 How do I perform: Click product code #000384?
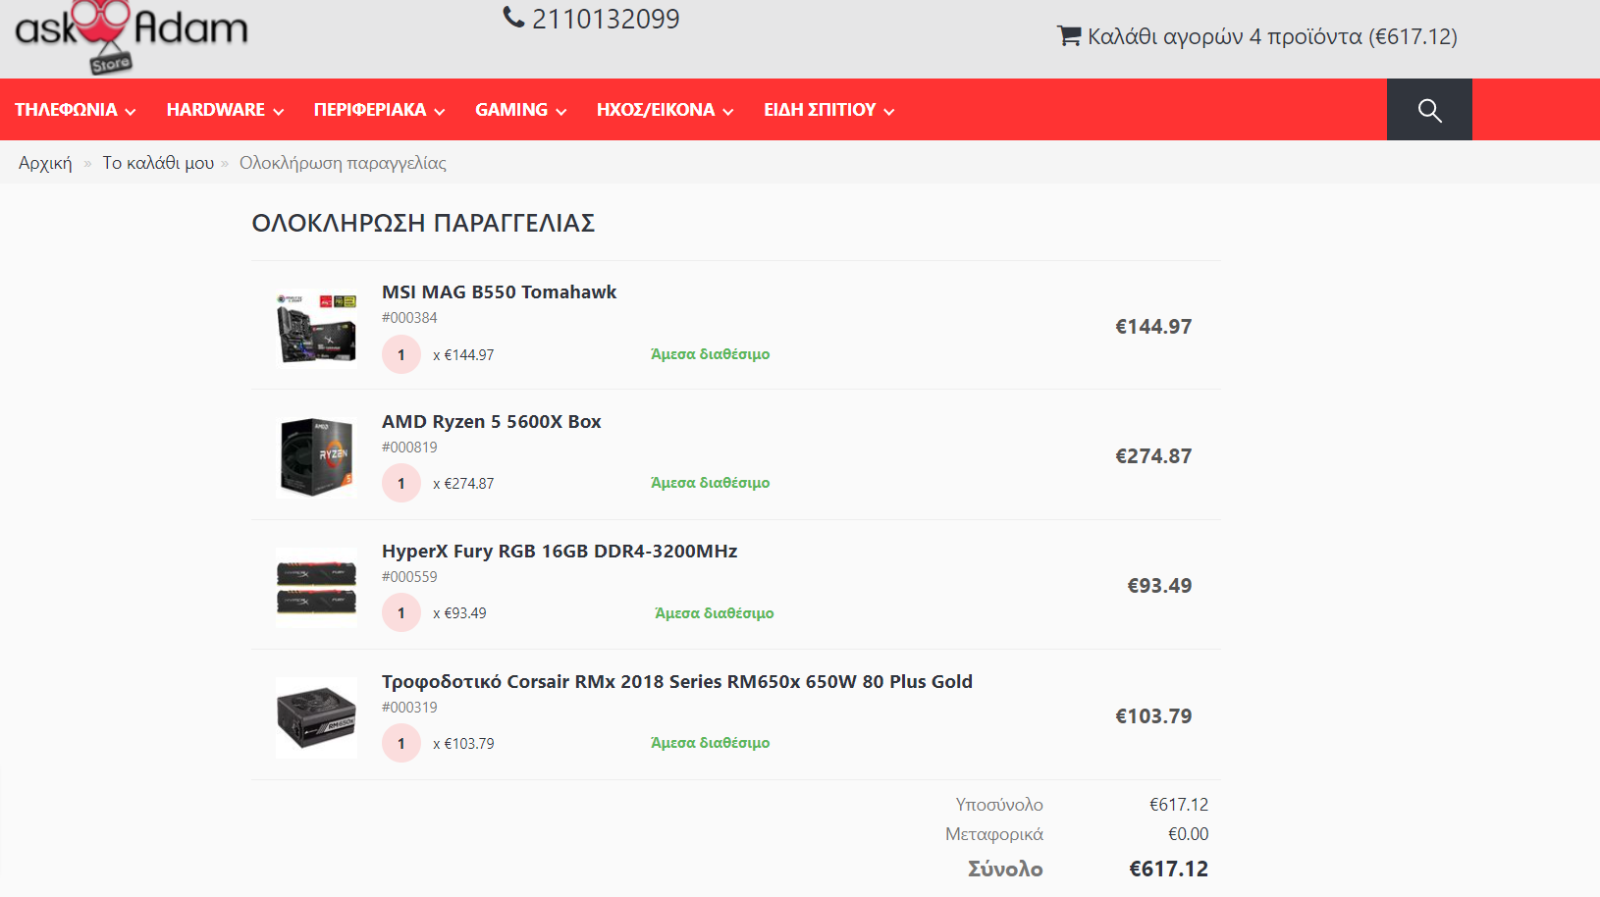click(410, 318)
